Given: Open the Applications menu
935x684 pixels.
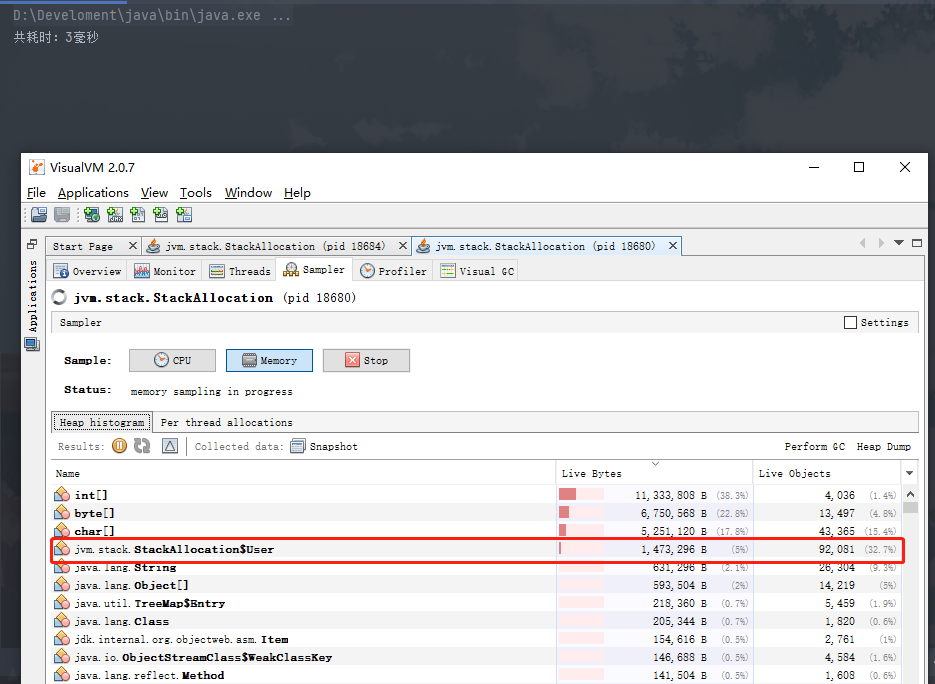Looking at the screenshot, I should (93, 193).
